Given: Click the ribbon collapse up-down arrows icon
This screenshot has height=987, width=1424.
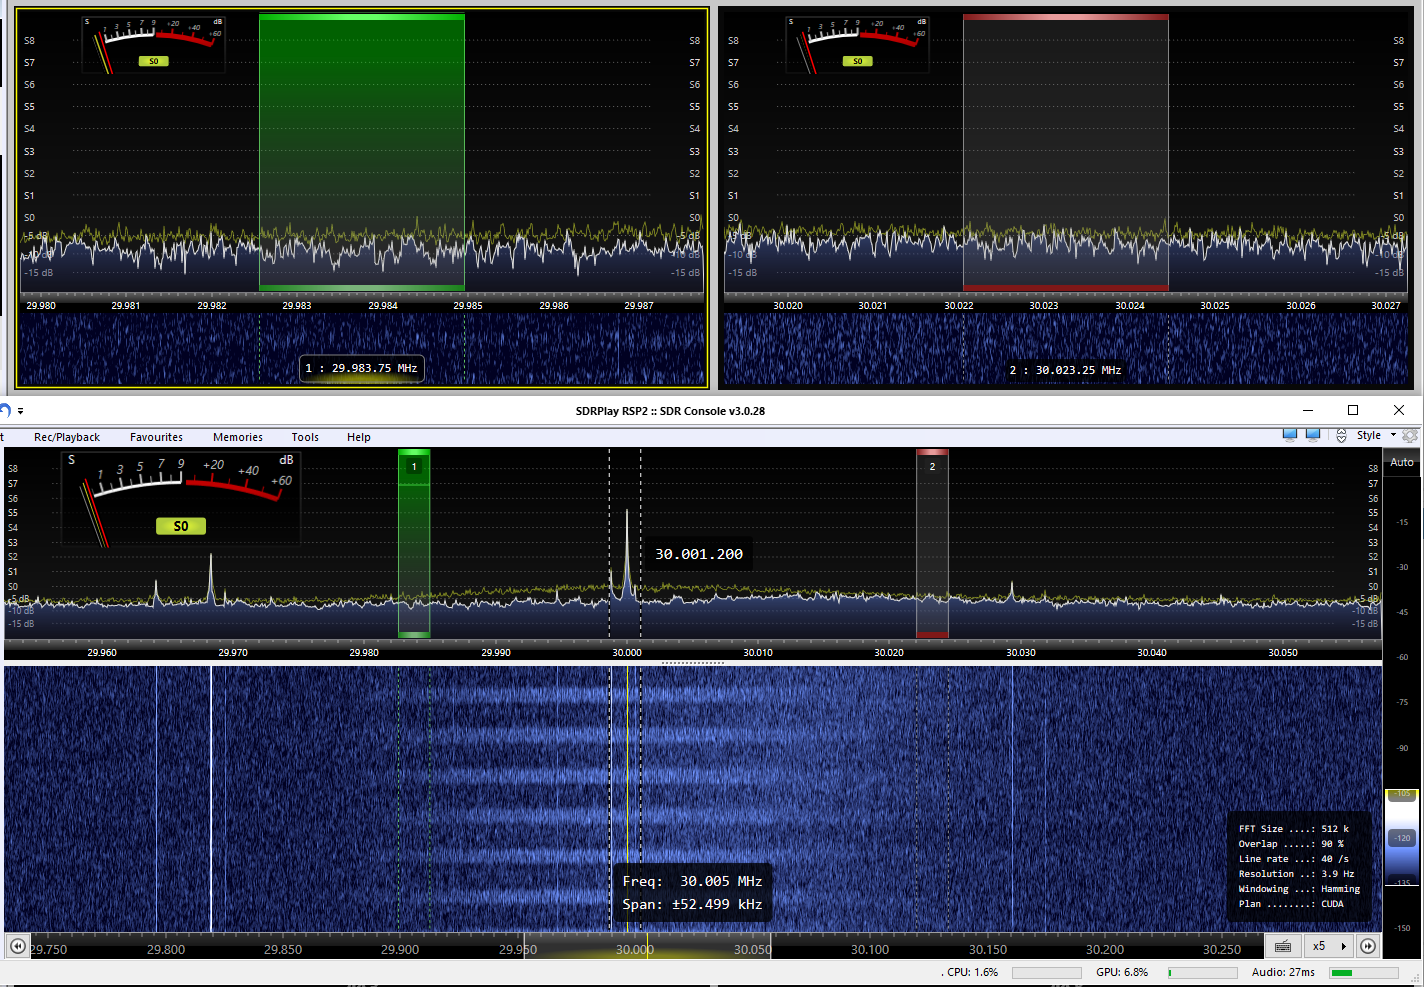Looking at the screenshot, I should (1341, 436).
